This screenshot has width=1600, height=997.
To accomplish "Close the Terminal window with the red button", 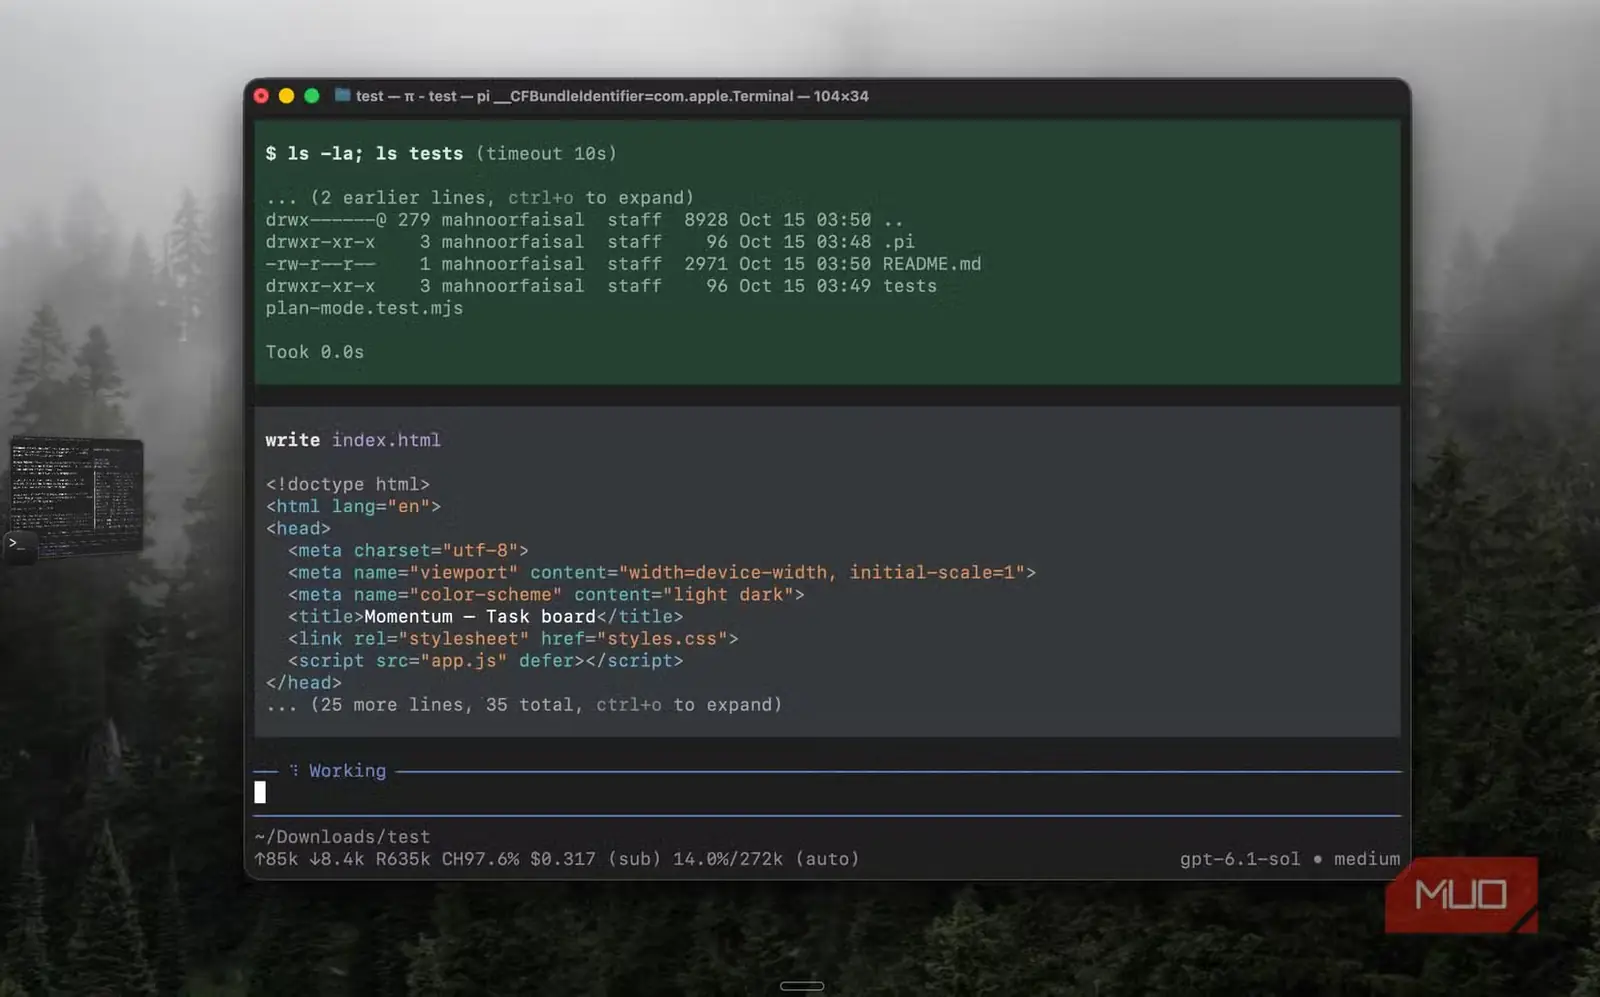I will [261, 96].
